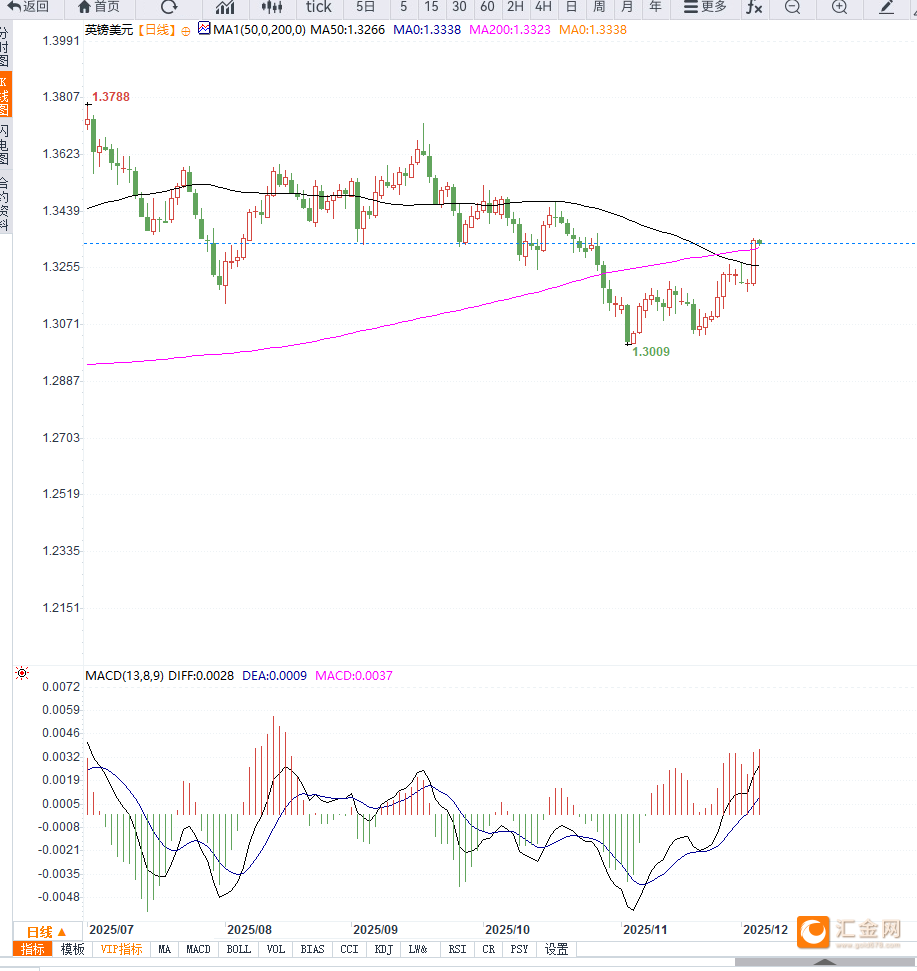Select the 30 minute timeframe

click(459, 7)
